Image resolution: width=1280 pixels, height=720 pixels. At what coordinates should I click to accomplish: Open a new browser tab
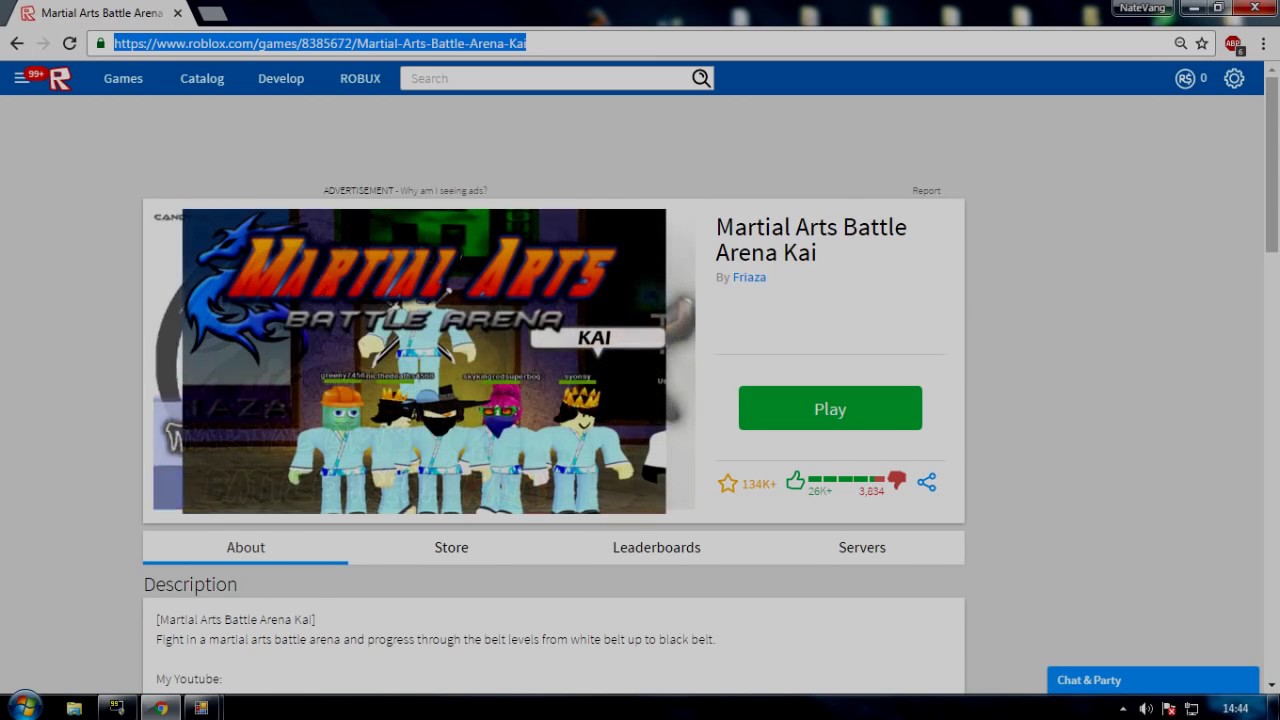(212, 13)
